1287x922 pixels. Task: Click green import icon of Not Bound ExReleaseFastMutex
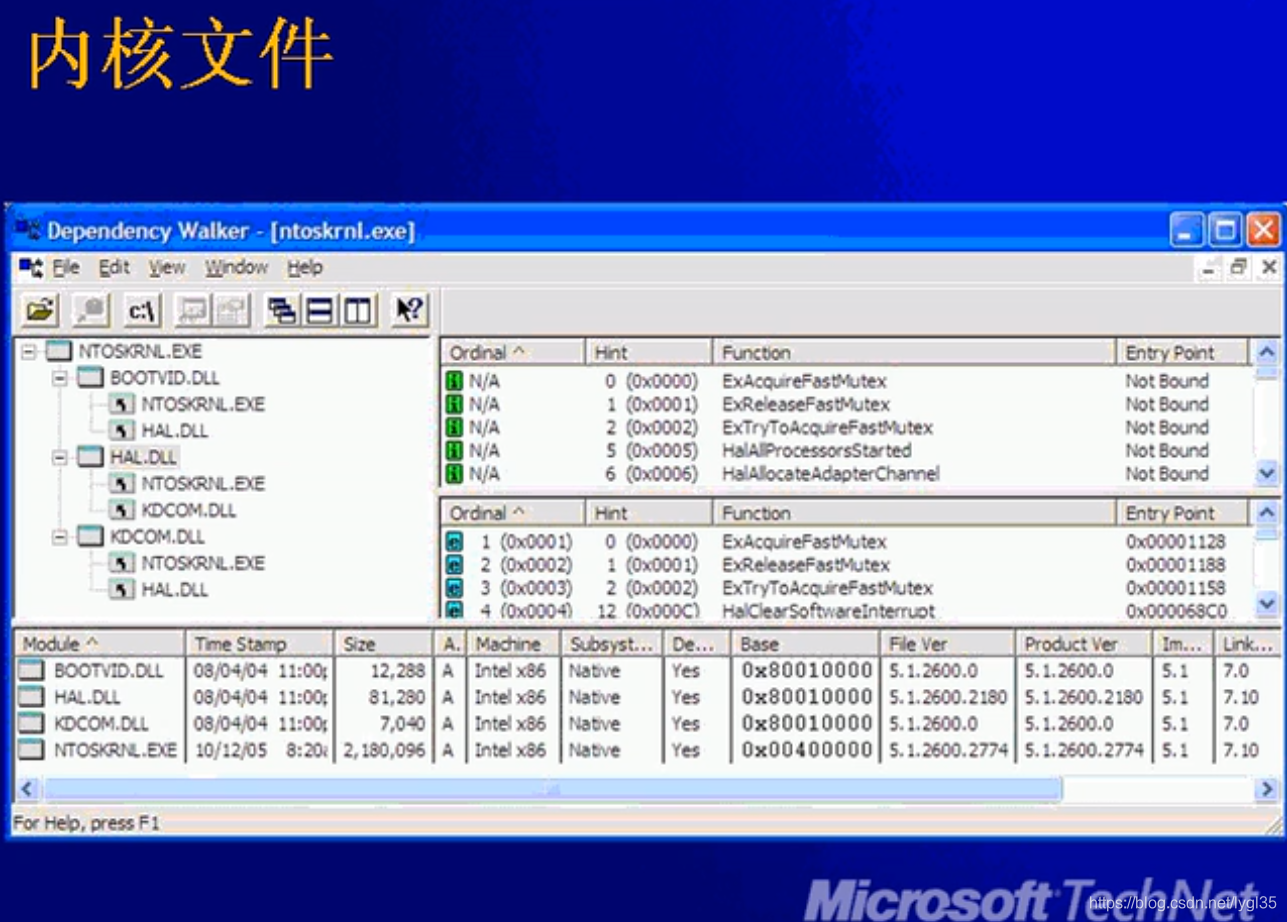click(x=454, y=405)
